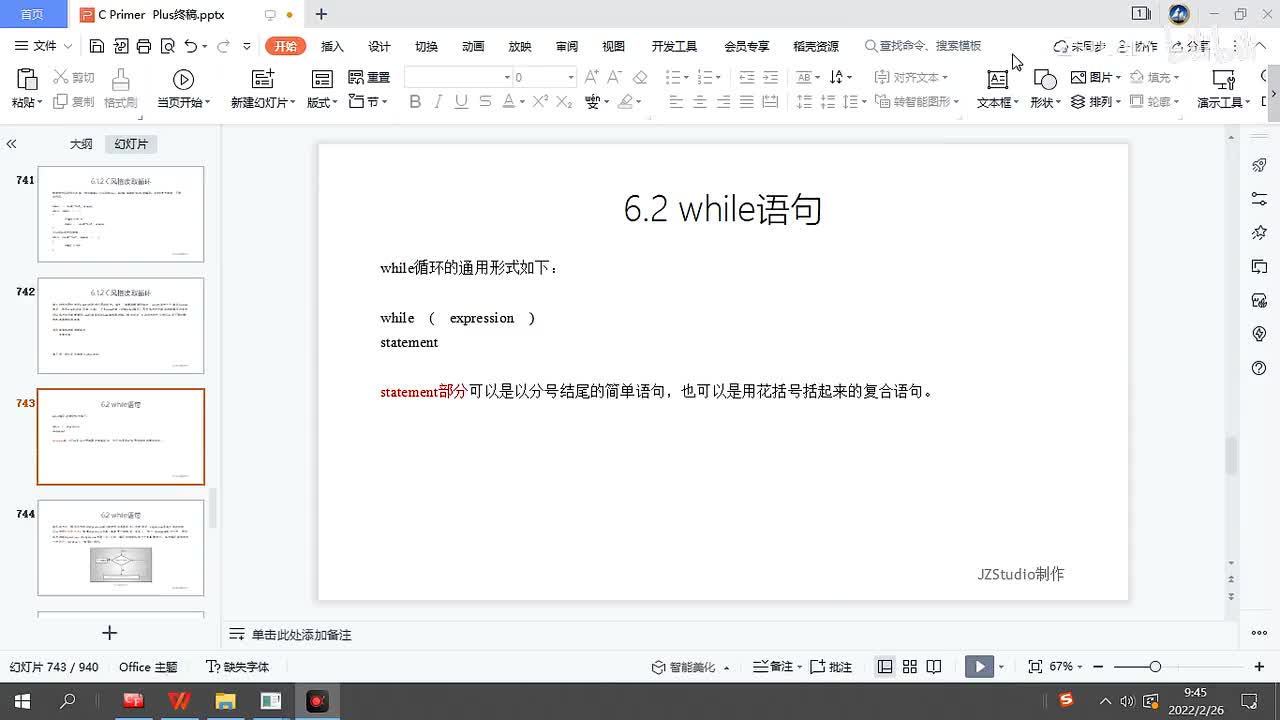Click the New Slide (新建幻灯片) icon
Screen dimensions: 1280x720
(x=262, y=80)
